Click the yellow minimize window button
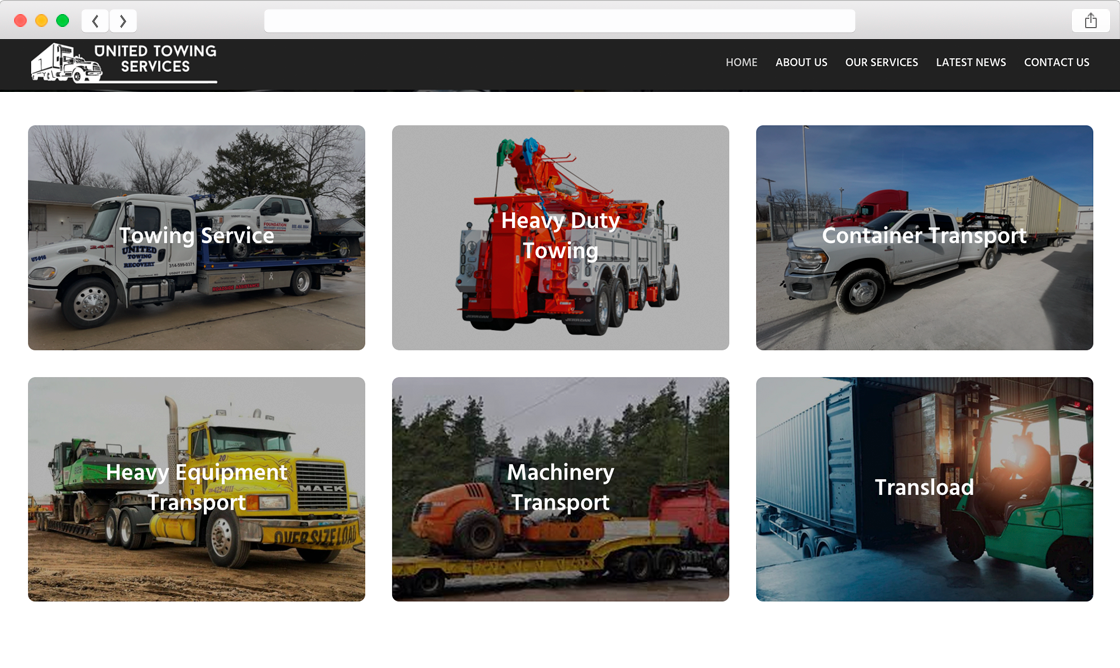Image resolution: width=1120 pixels, height=668 pixels. pos(41,21)
